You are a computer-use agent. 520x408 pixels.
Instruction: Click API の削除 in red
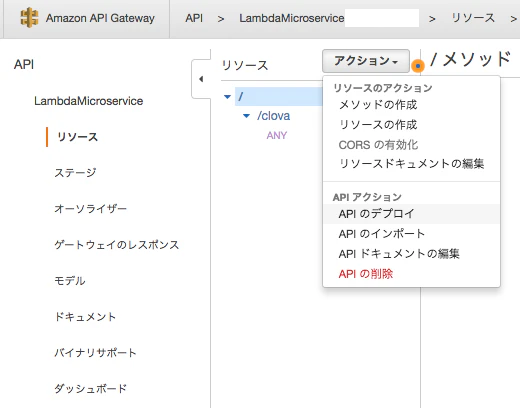366,274
